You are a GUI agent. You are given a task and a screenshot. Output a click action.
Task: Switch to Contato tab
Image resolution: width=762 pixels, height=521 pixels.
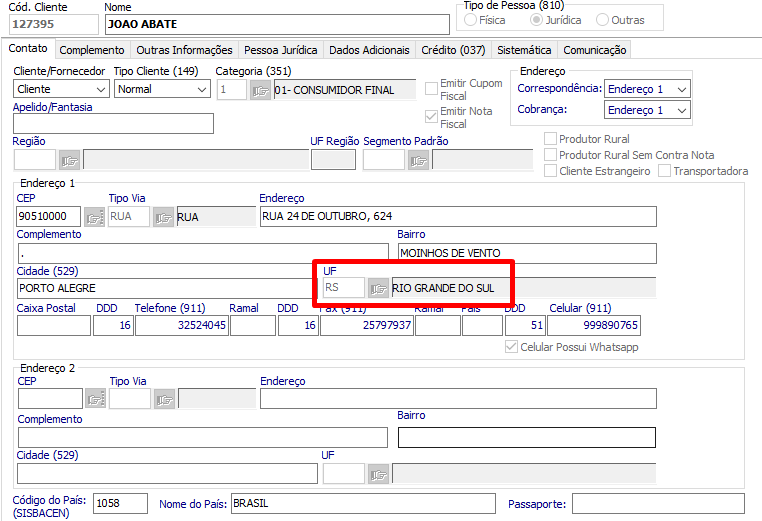(x=28, y=48)
